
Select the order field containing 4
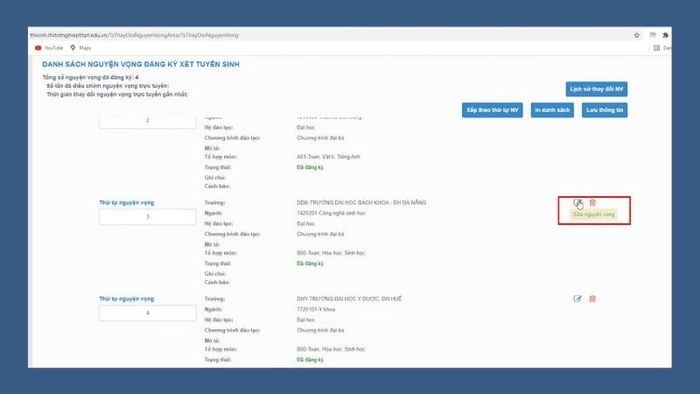pos(147,313)
